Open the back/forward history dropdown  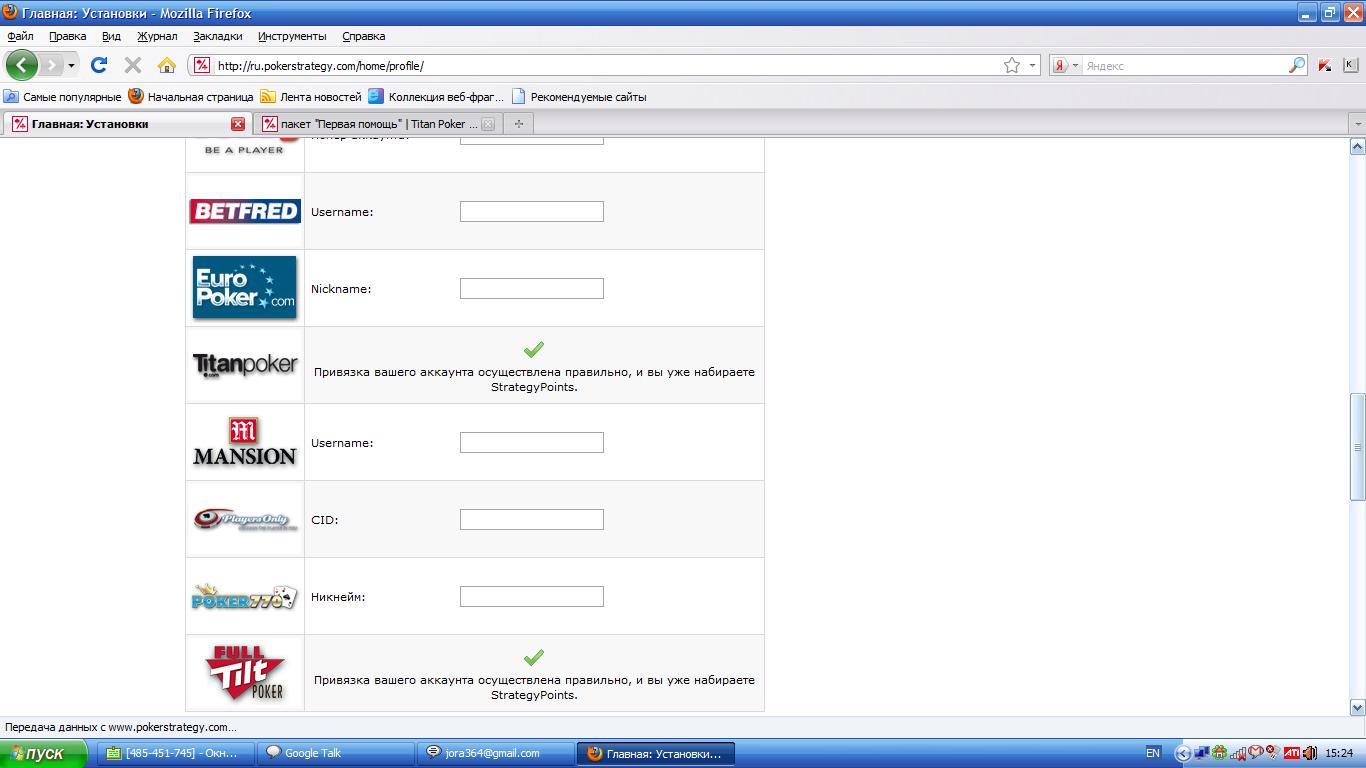point(71,65)
